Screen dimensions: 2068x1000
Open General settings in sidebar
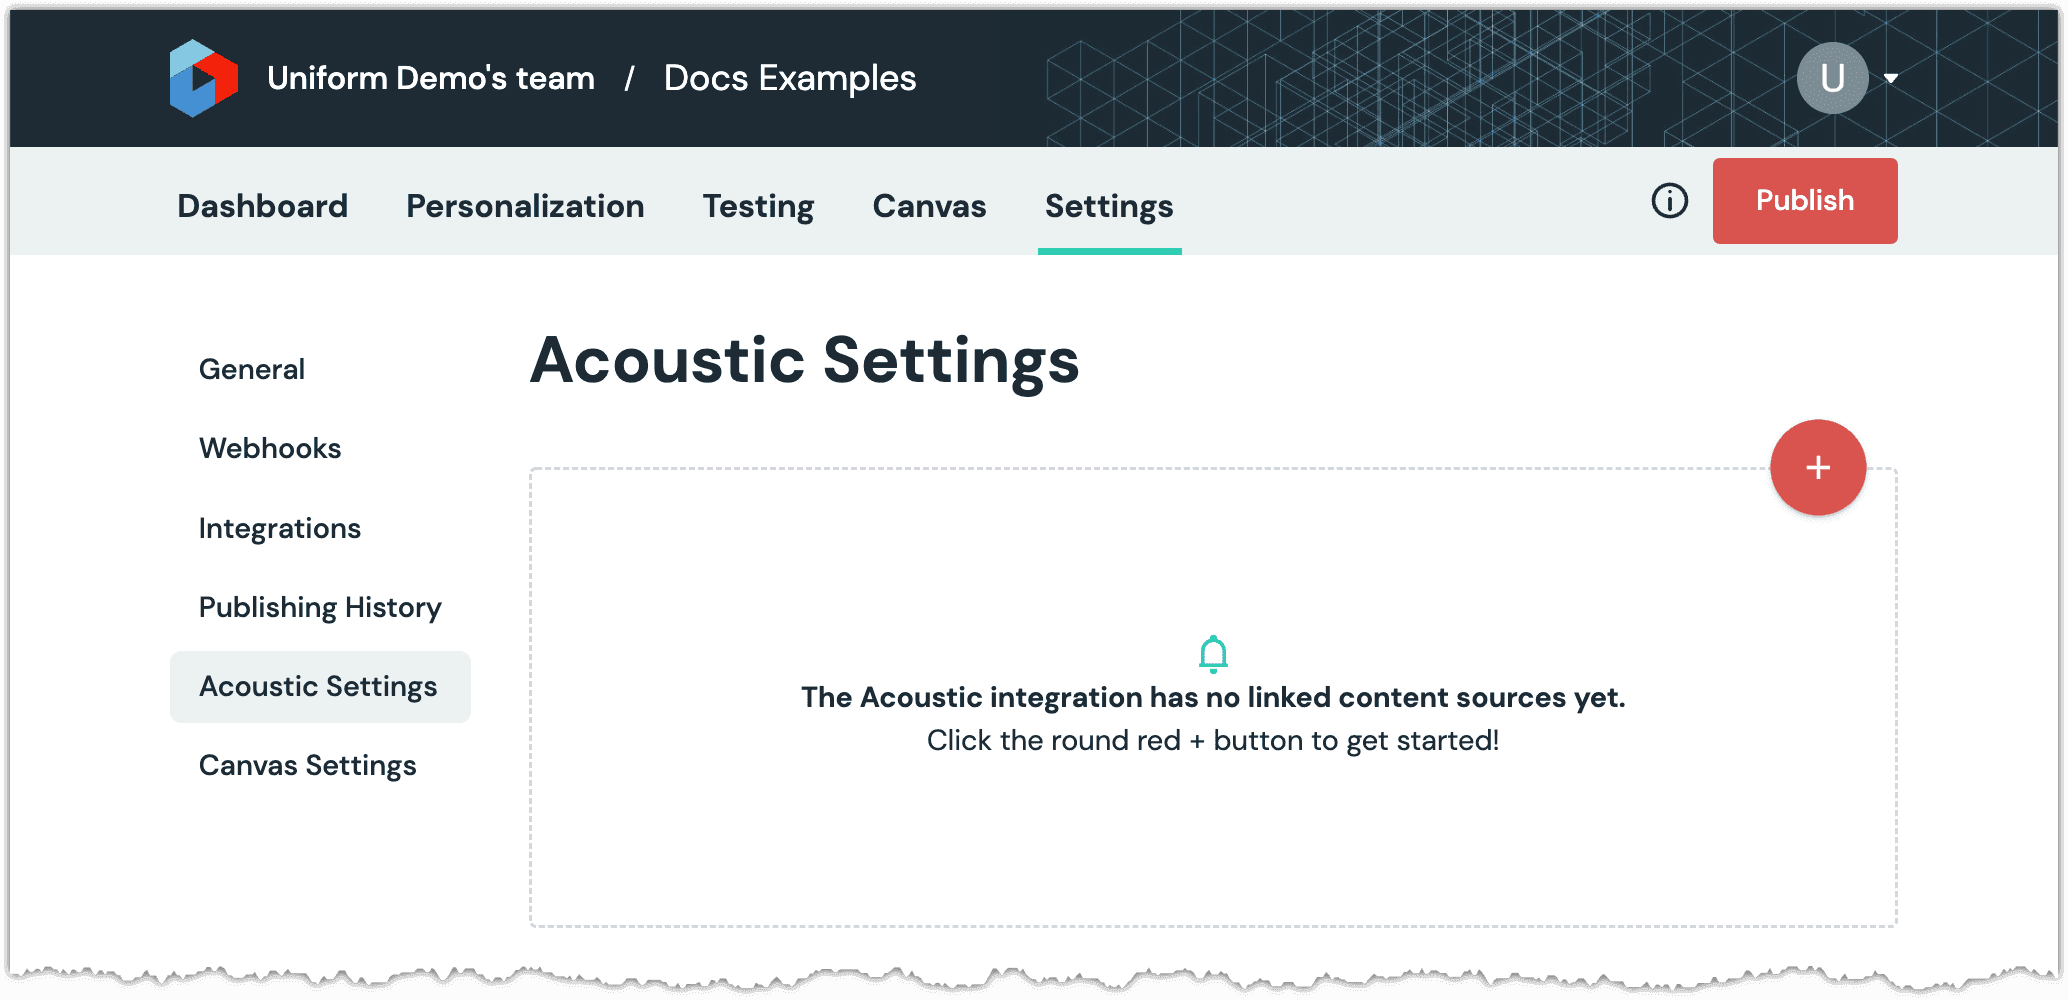[x=252, y=369]
